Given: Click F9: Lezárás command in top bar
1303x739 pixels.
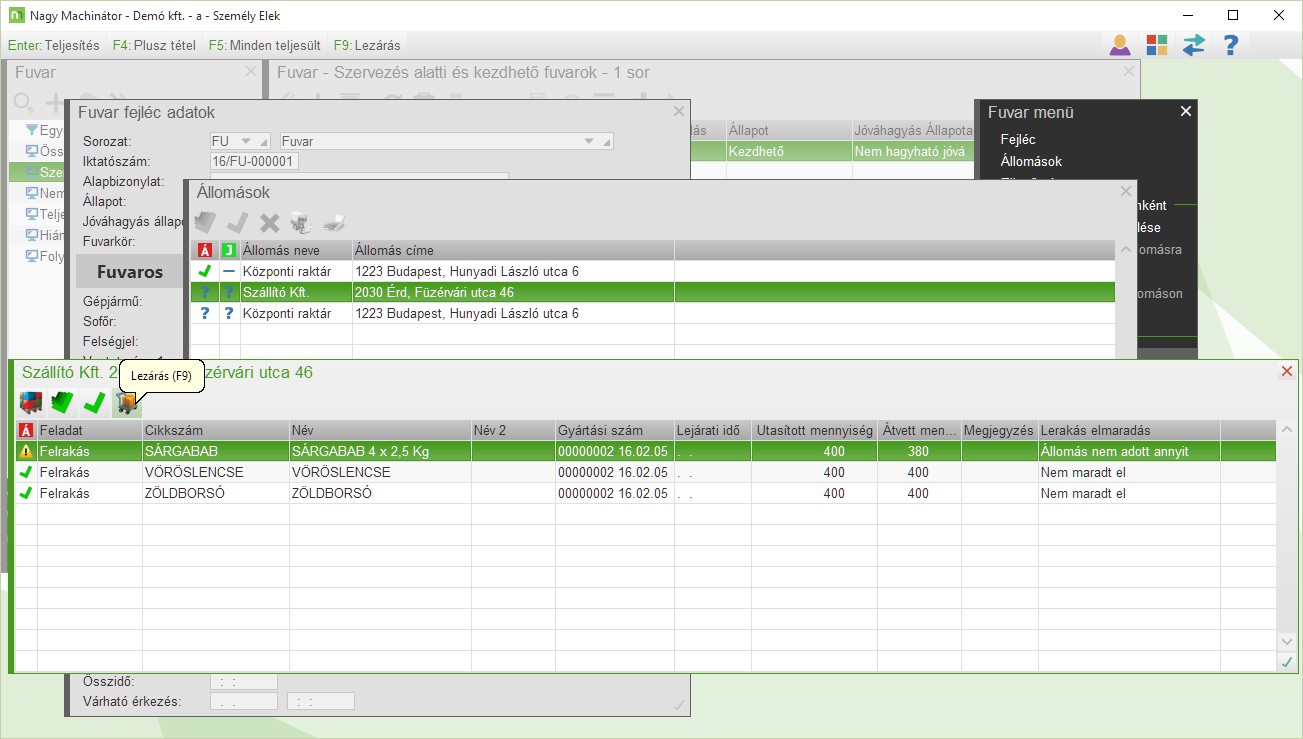Looking at the screenshot, I should click(367, 45).
